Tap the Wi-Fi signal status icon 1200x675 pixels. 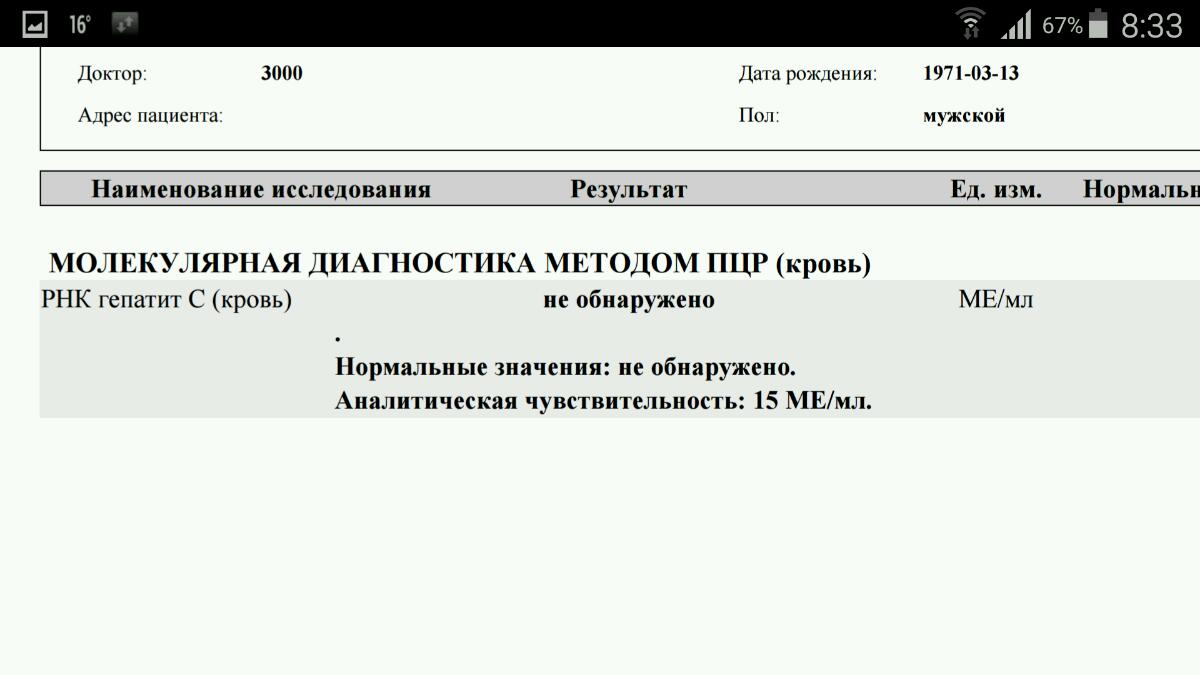click(971, 24)
